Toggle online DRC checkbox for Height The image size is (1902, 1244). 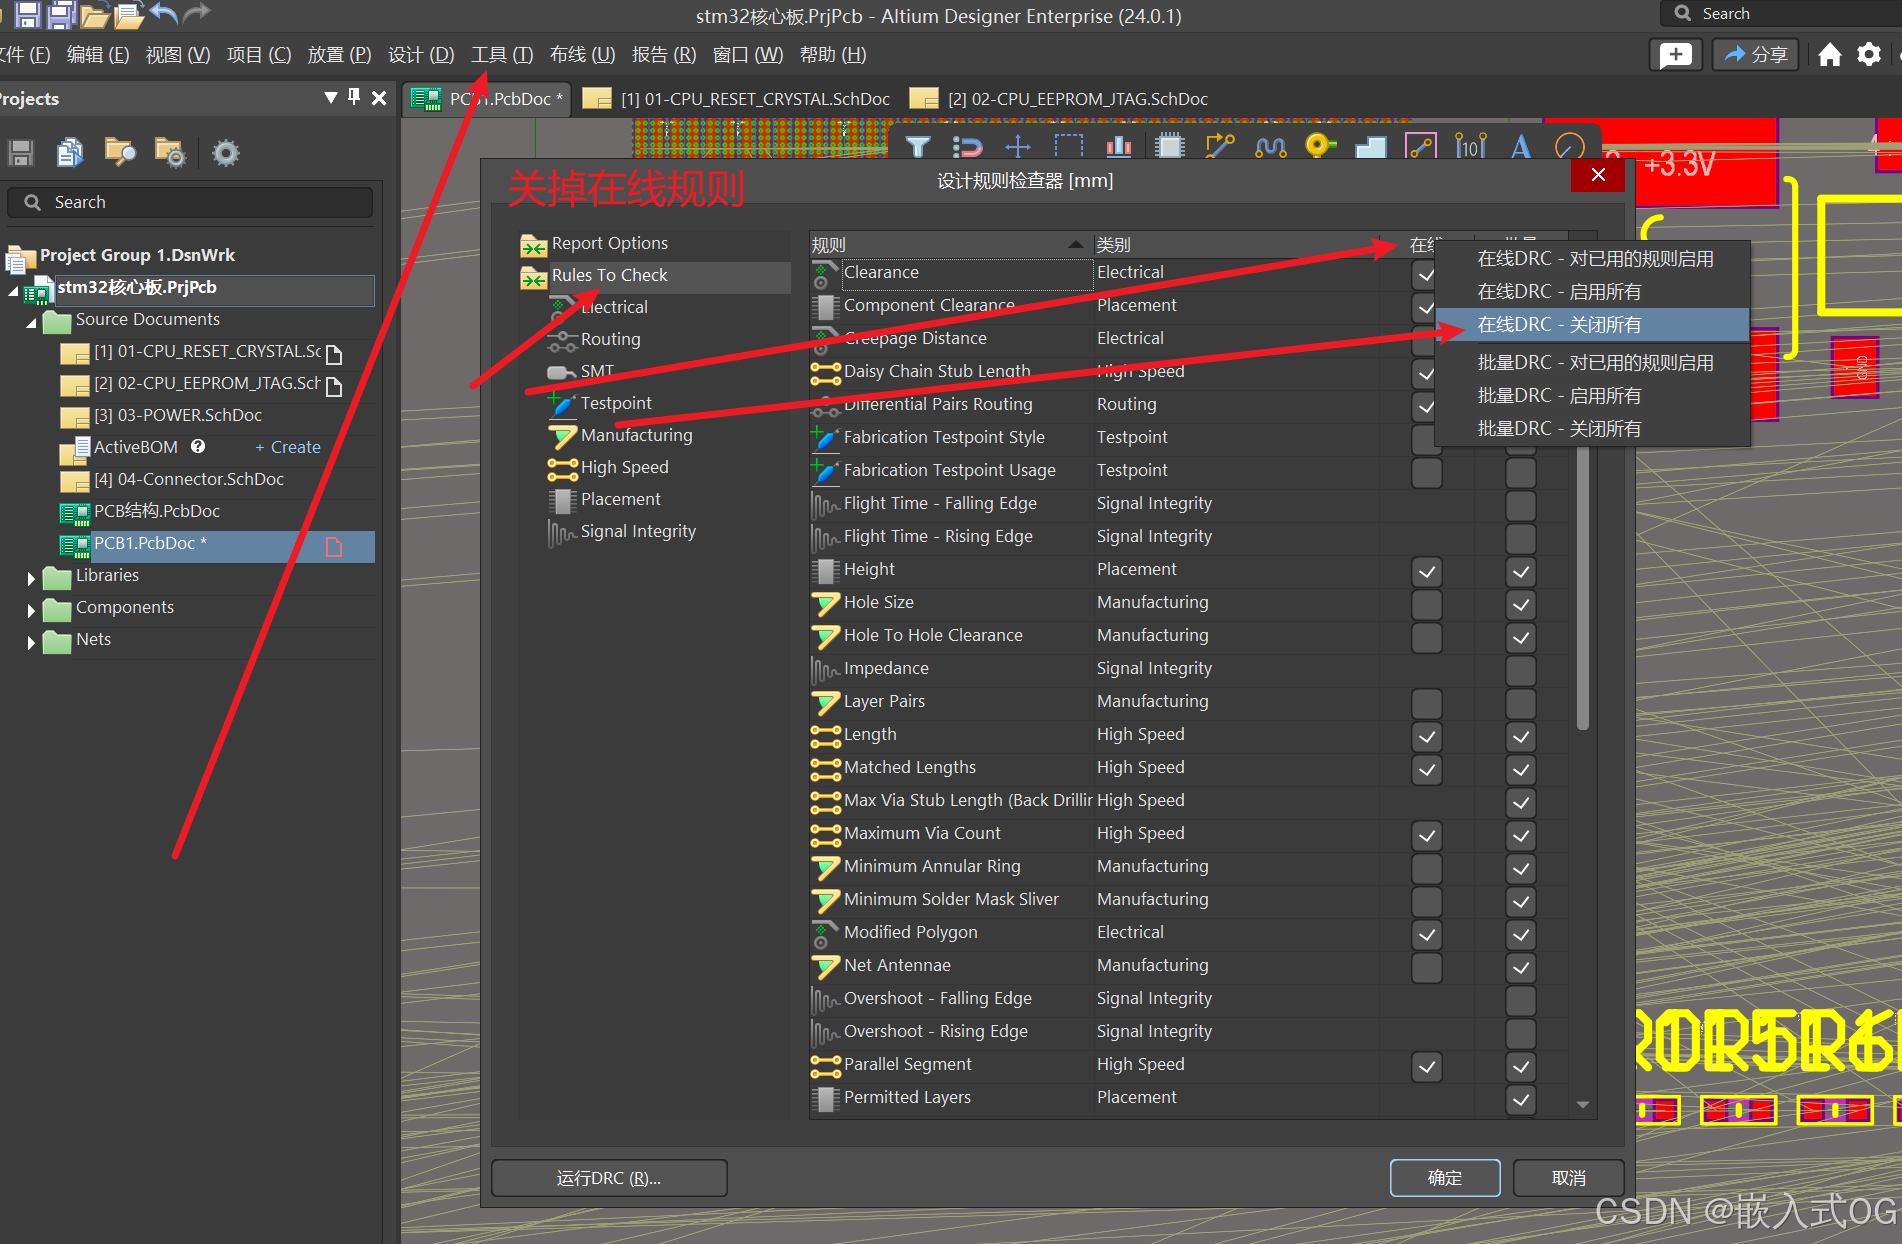click(x=1427, y=572)
